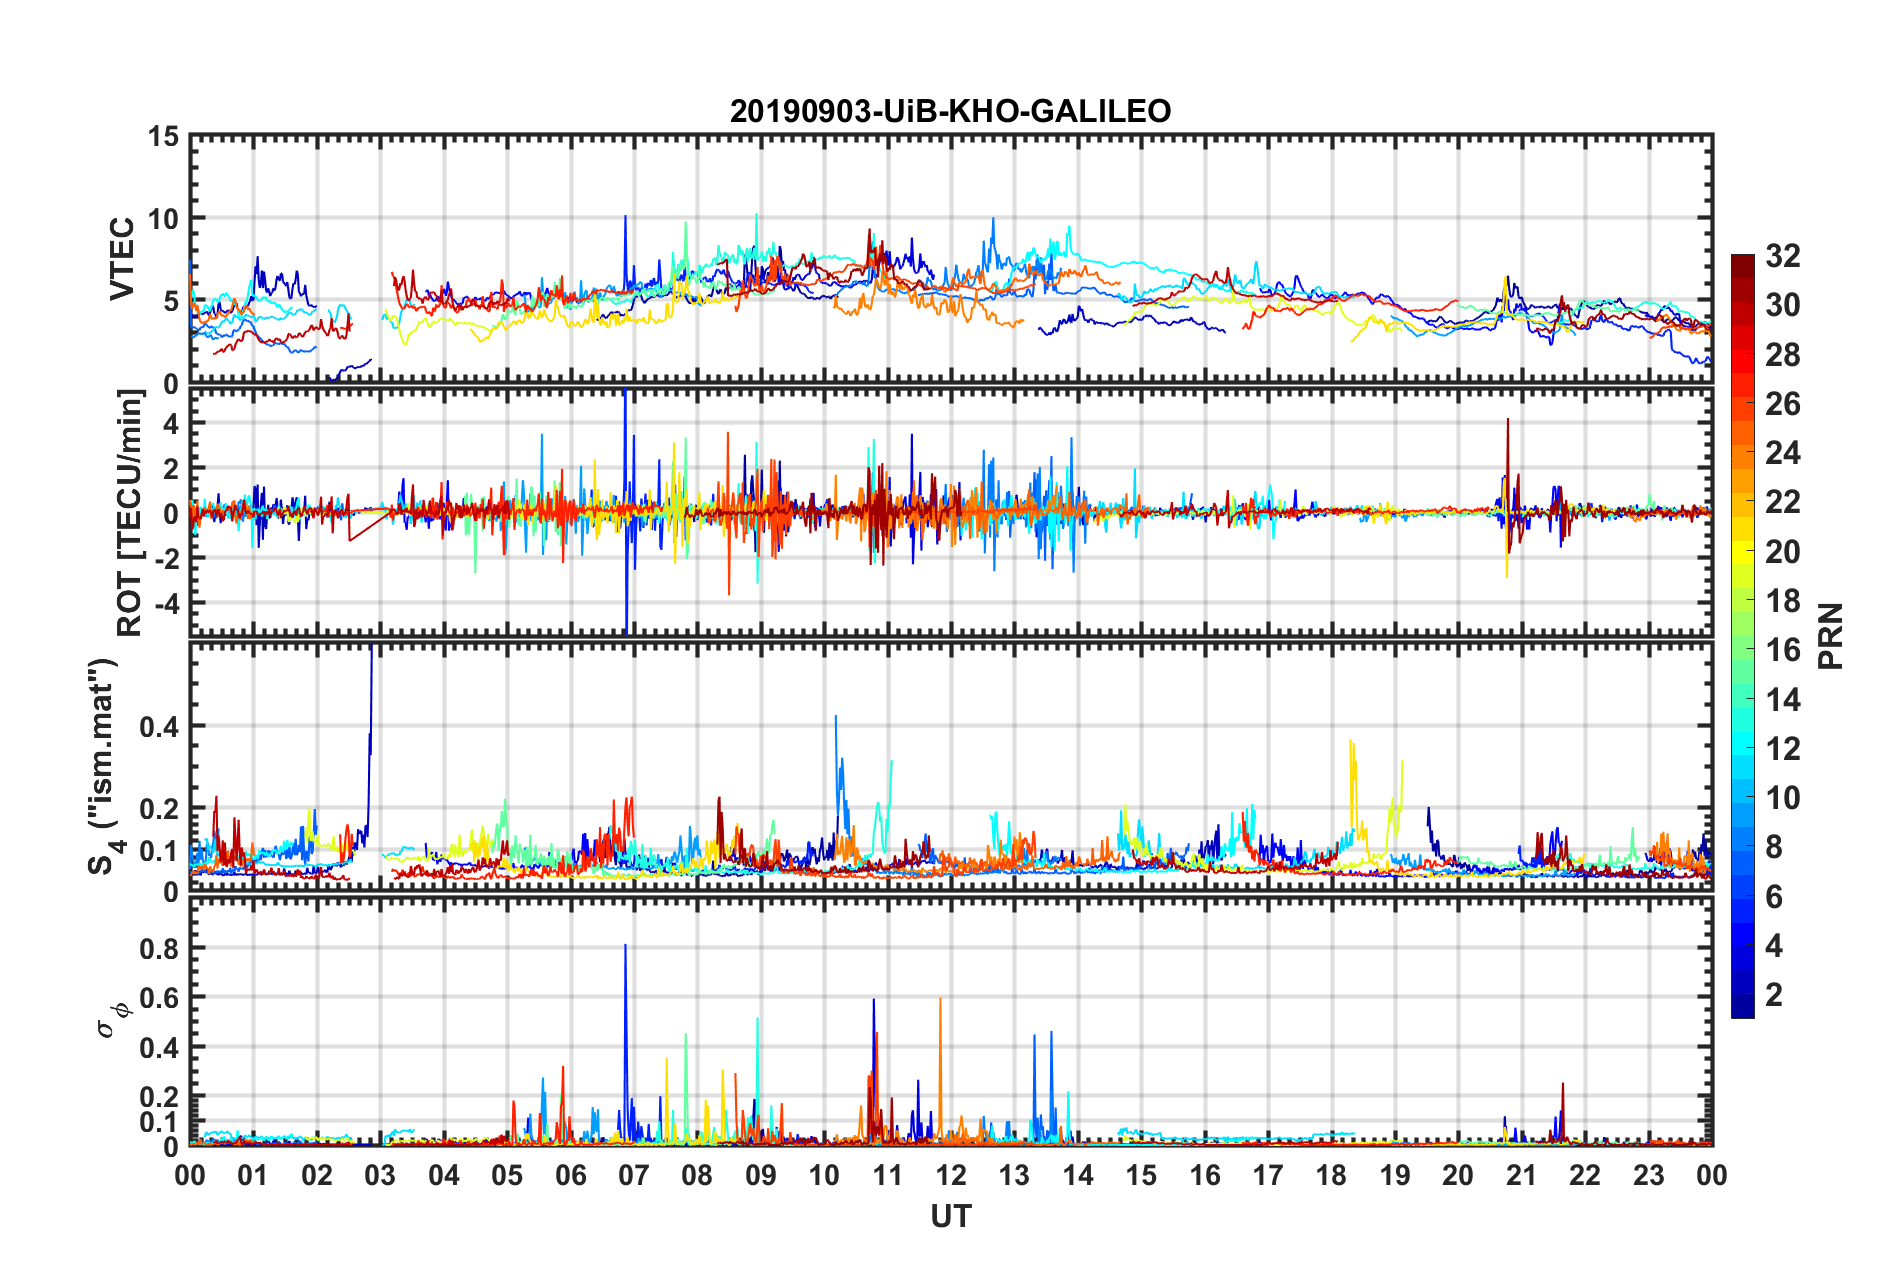This screenshot has height=1272, width=1902.
Task: Click x-axis hour label 21
Action: 1522,1175
